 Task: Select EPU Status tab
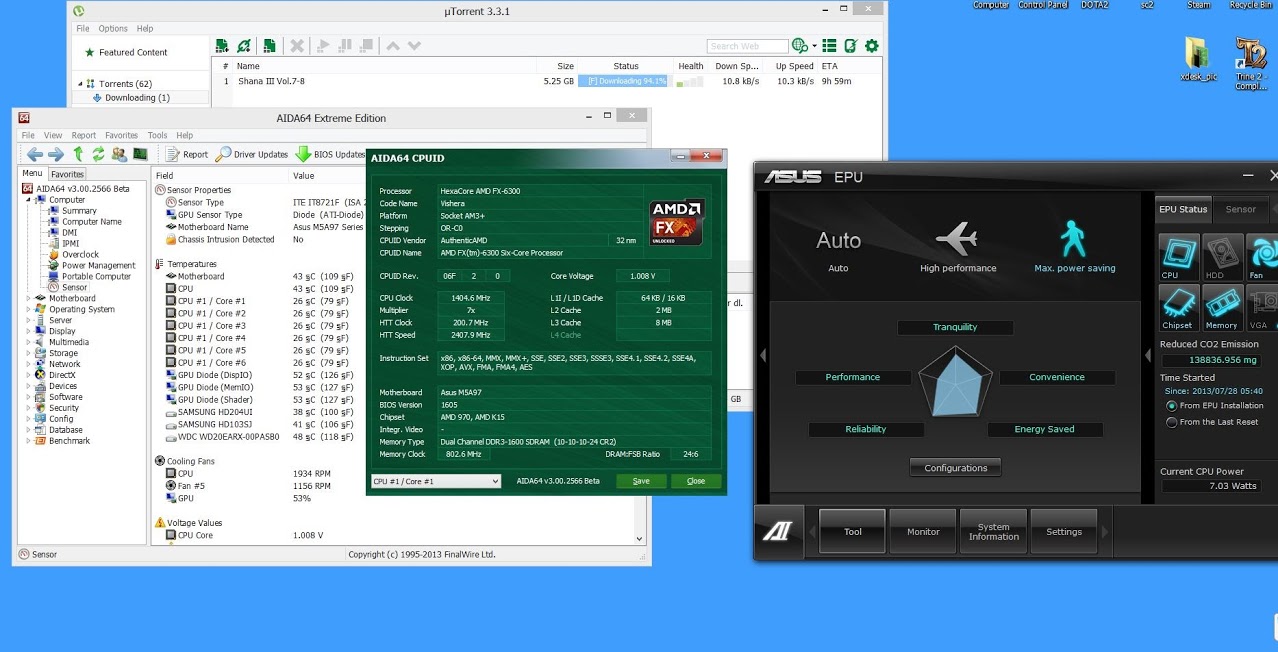pos(1183,209)
